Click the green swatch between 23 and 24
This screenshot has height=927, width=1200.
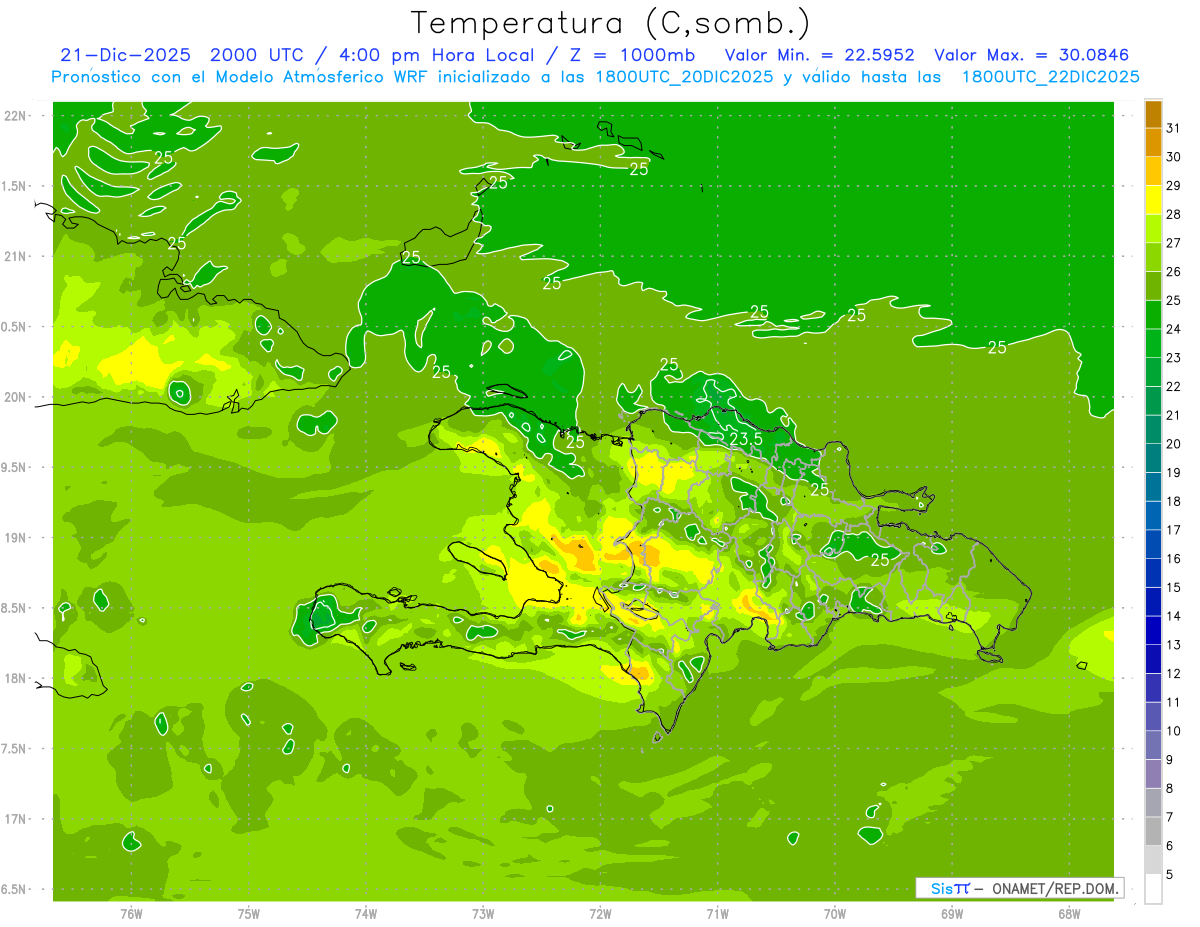[x=1153, y=343]
